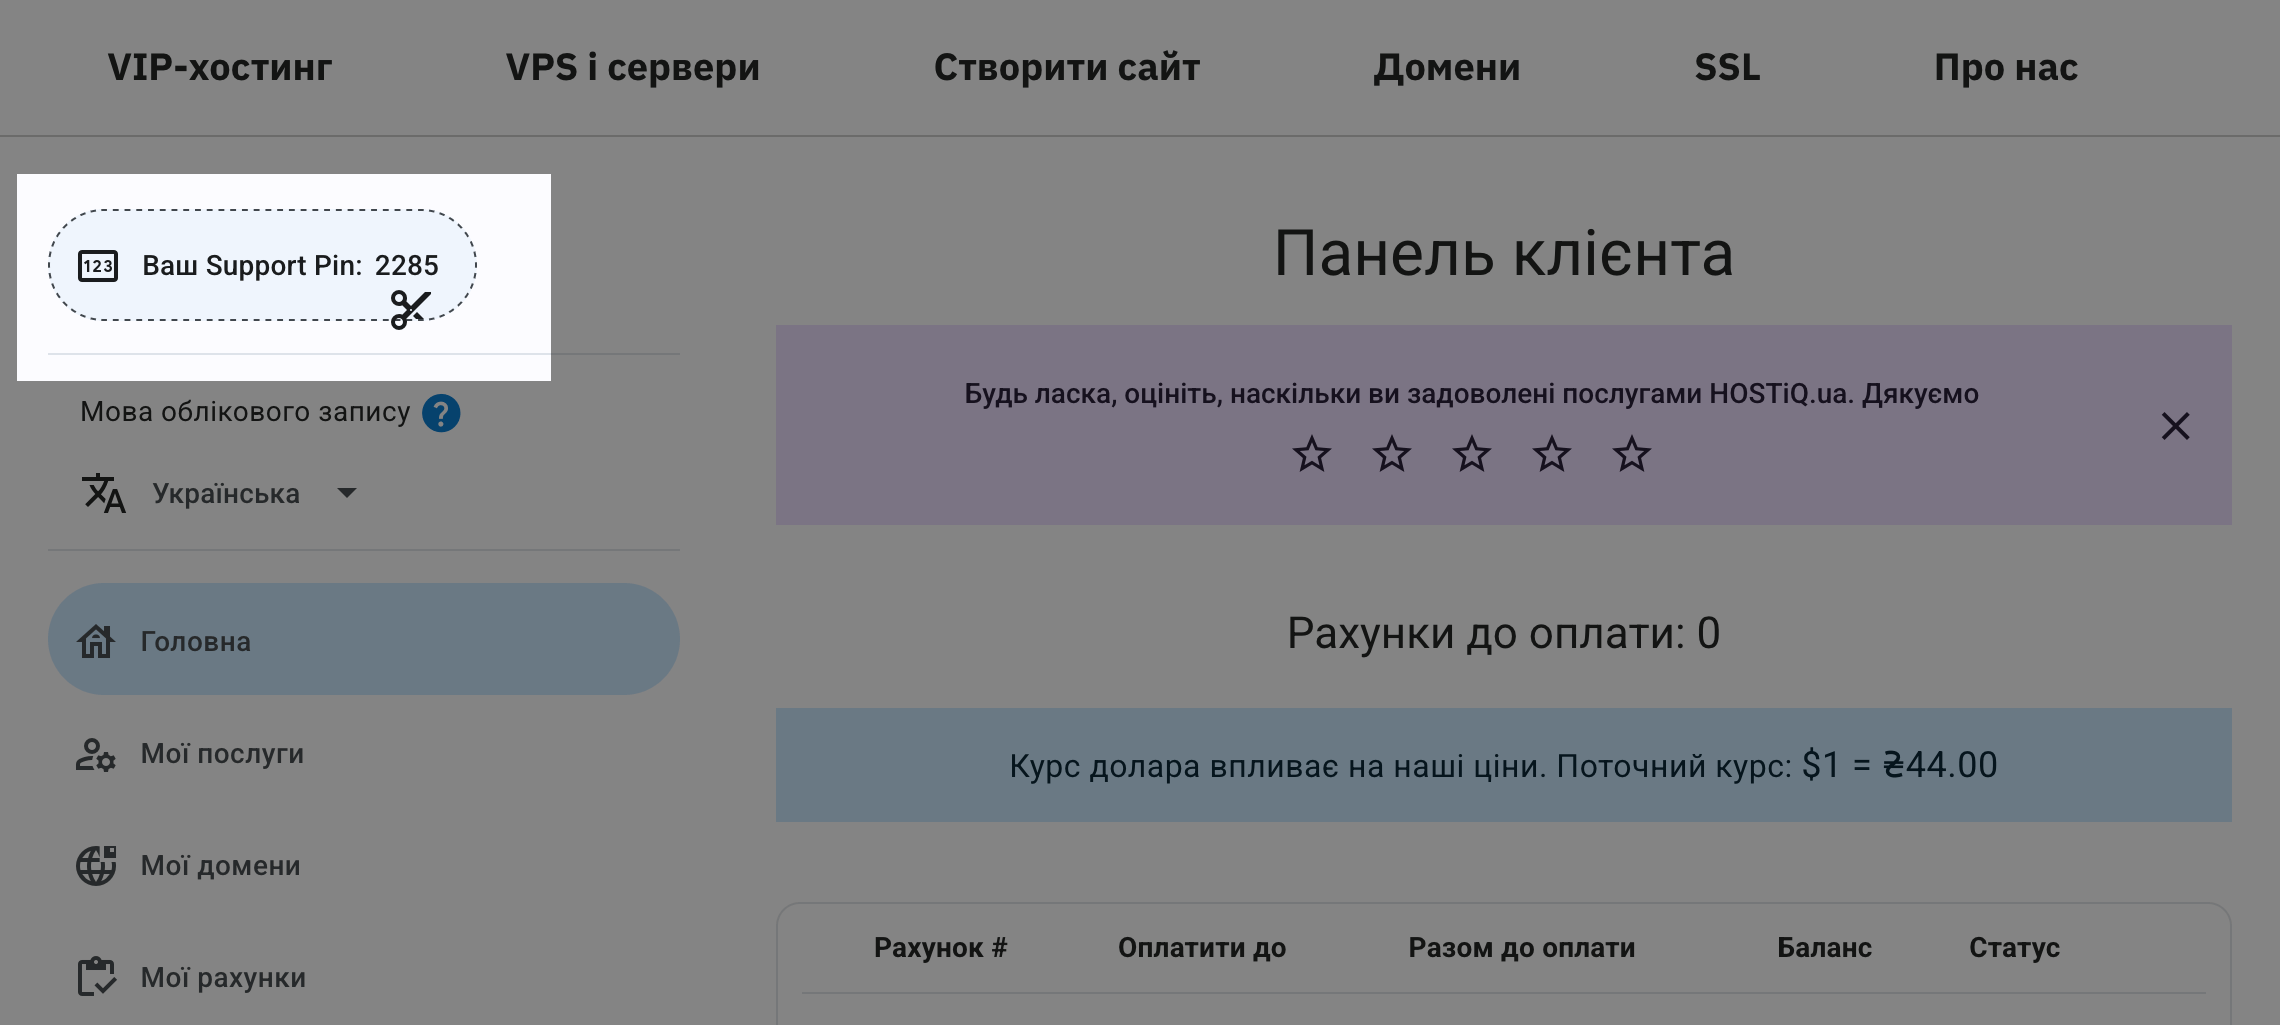This screenshot has height=1025, width=2280.
Task: Click the globe icon for Мої домени
Action: 96,866
